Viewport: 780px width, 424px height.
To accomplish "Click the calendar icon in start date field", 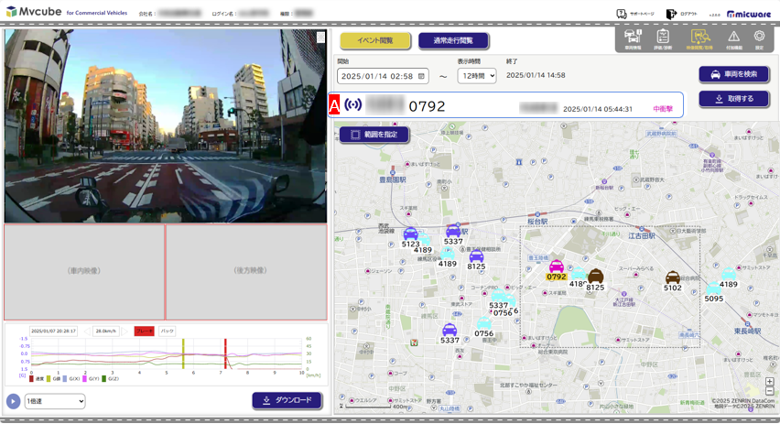I will point(422,76).
